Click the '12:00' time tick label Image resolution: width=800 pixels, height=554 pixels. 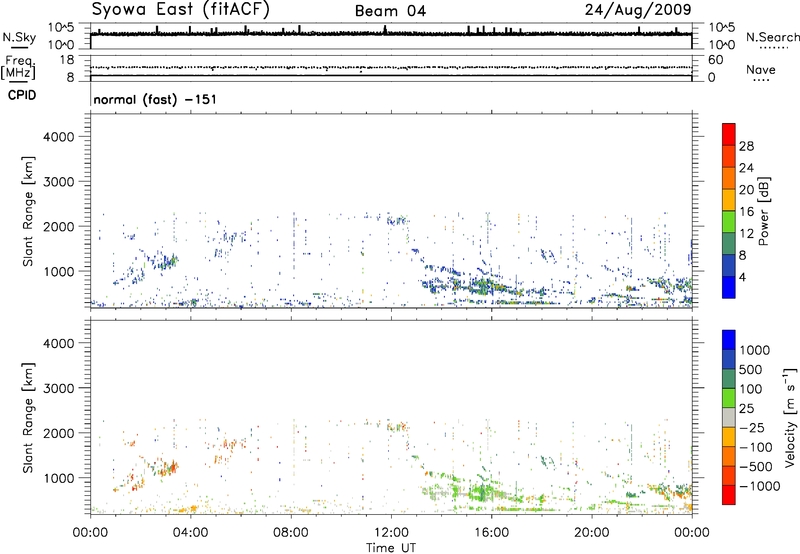pyautogui.click(x=391, y=533)
